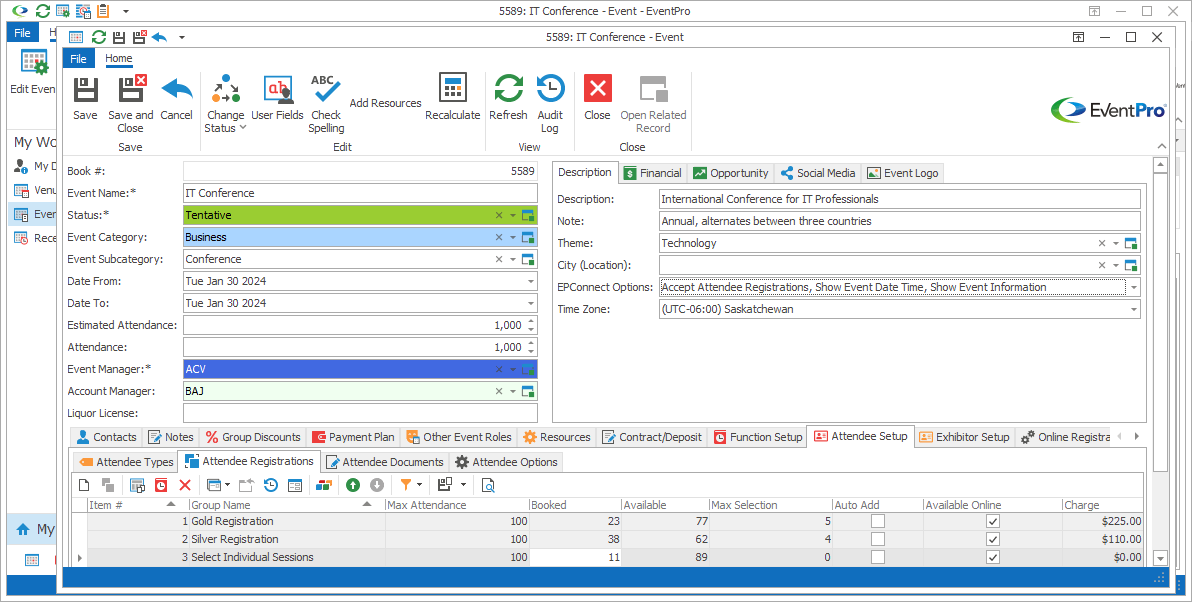Screen dimensions: 1192x602
Task: Uncheck Available Online for Silver Registration
Action: tap(993, 539)
